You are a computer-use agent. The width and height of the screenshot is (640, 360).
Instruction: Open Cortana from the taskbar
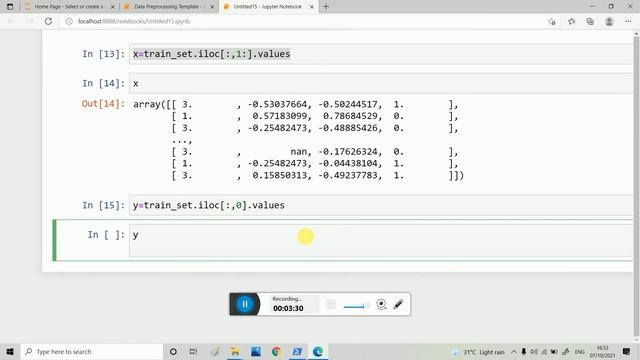(x=173, y=351)
